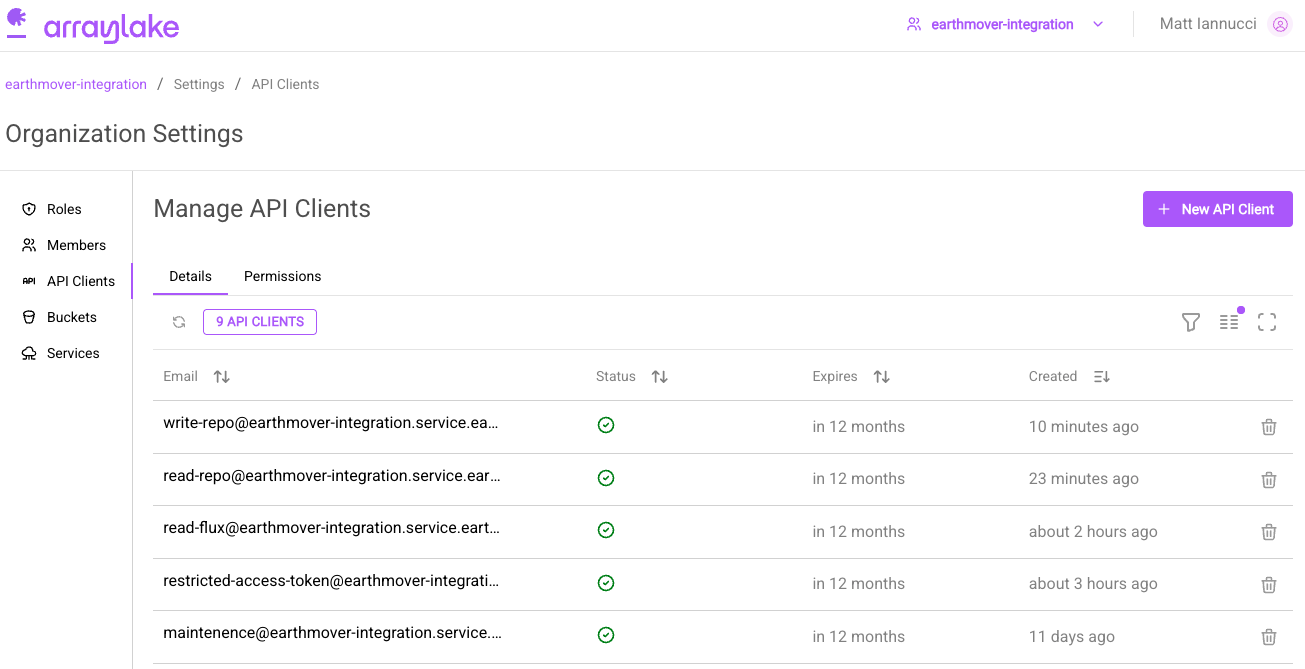1305x669 pixels.
Task: Sort by Expires column arrows
Action: click(881, 377)
